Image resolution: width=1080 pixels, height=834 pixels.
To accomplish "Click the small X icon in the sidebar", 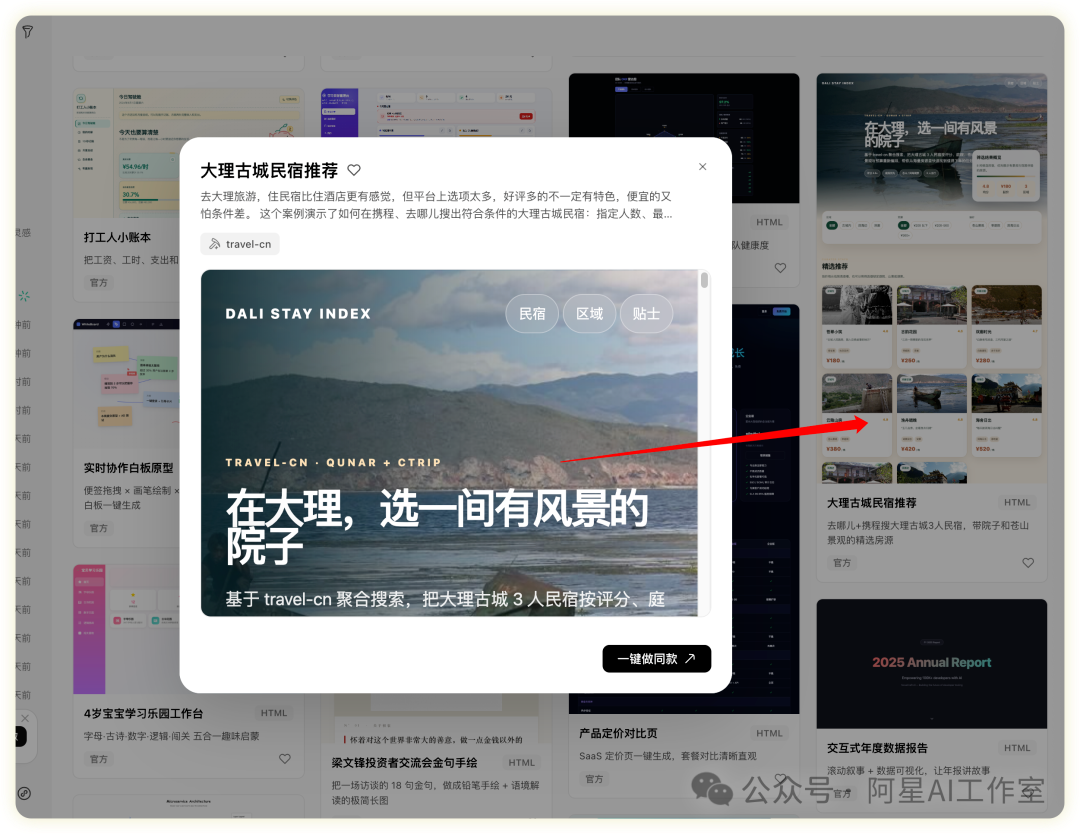I will point(25,718).
